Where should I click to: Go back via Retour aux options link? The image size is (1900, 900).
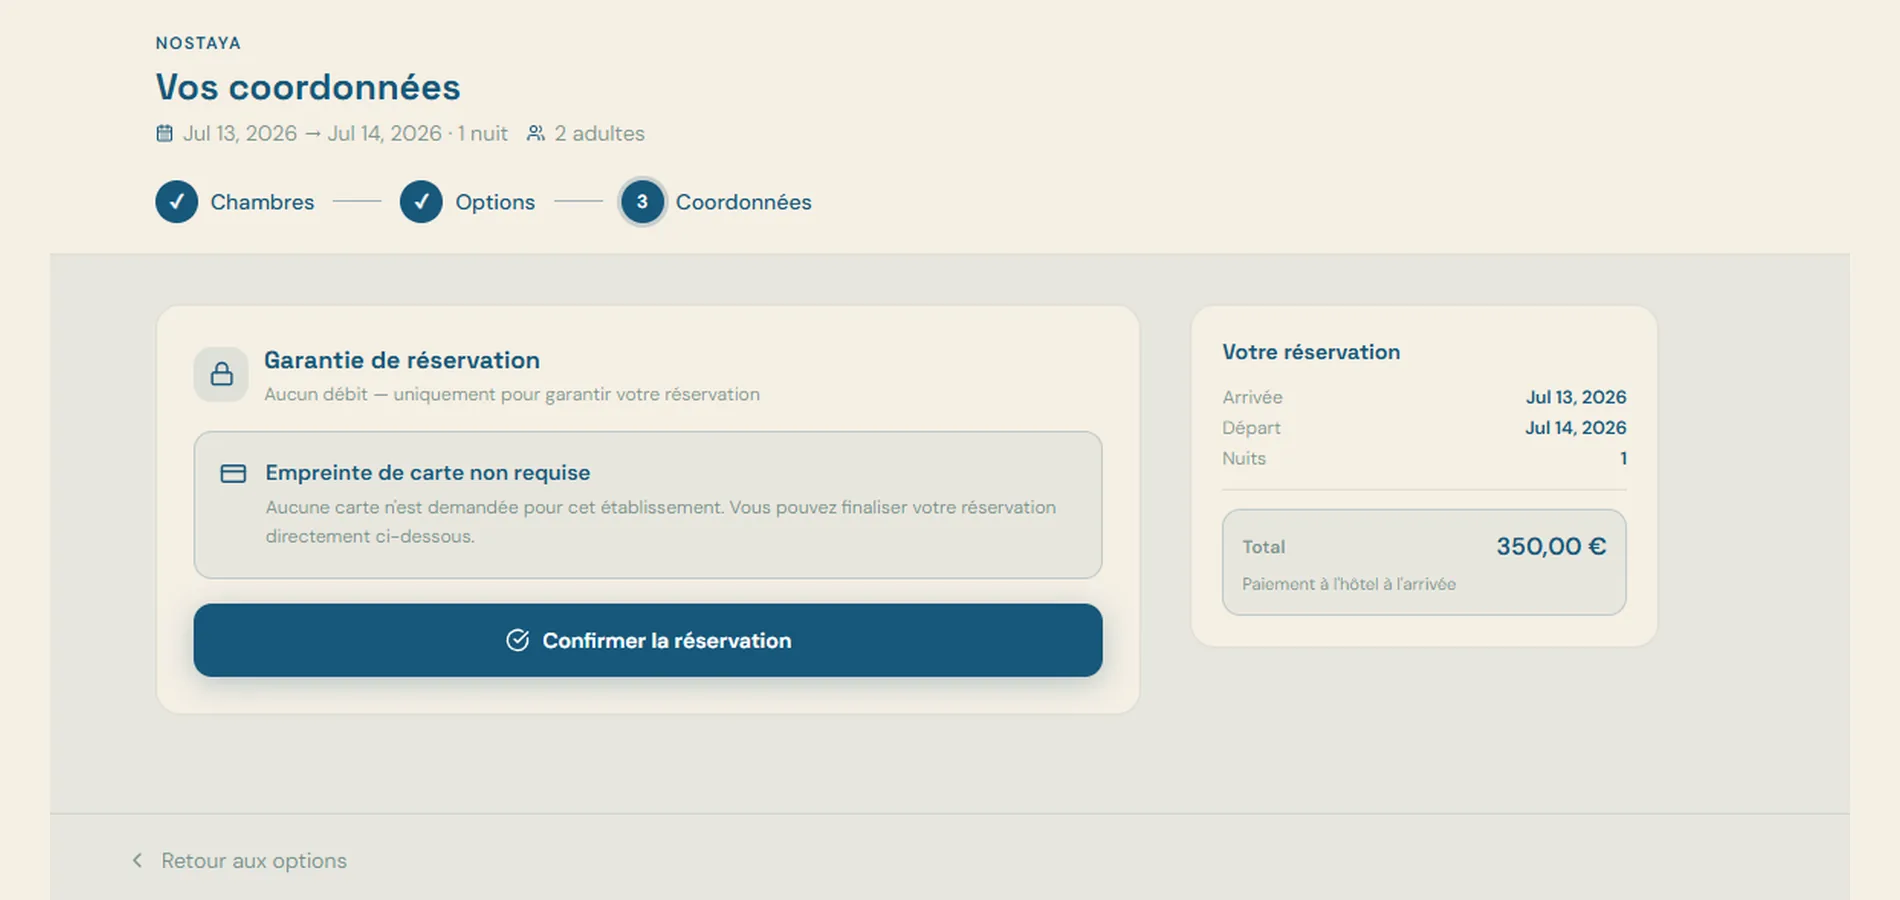254,861
